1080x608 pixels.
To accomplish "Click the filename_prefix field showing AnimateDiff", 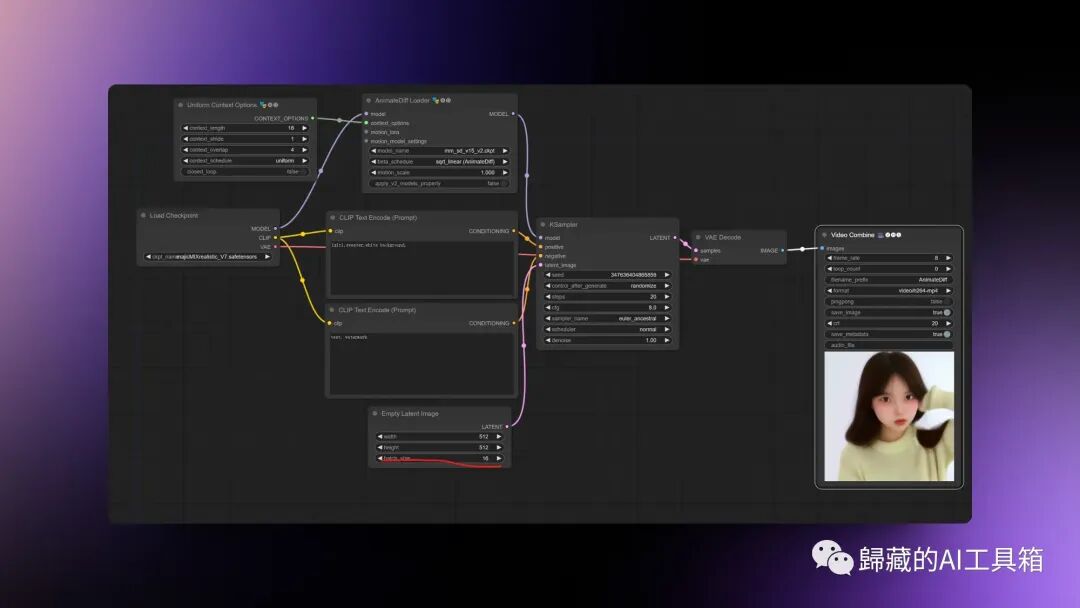I will point(889,280).
